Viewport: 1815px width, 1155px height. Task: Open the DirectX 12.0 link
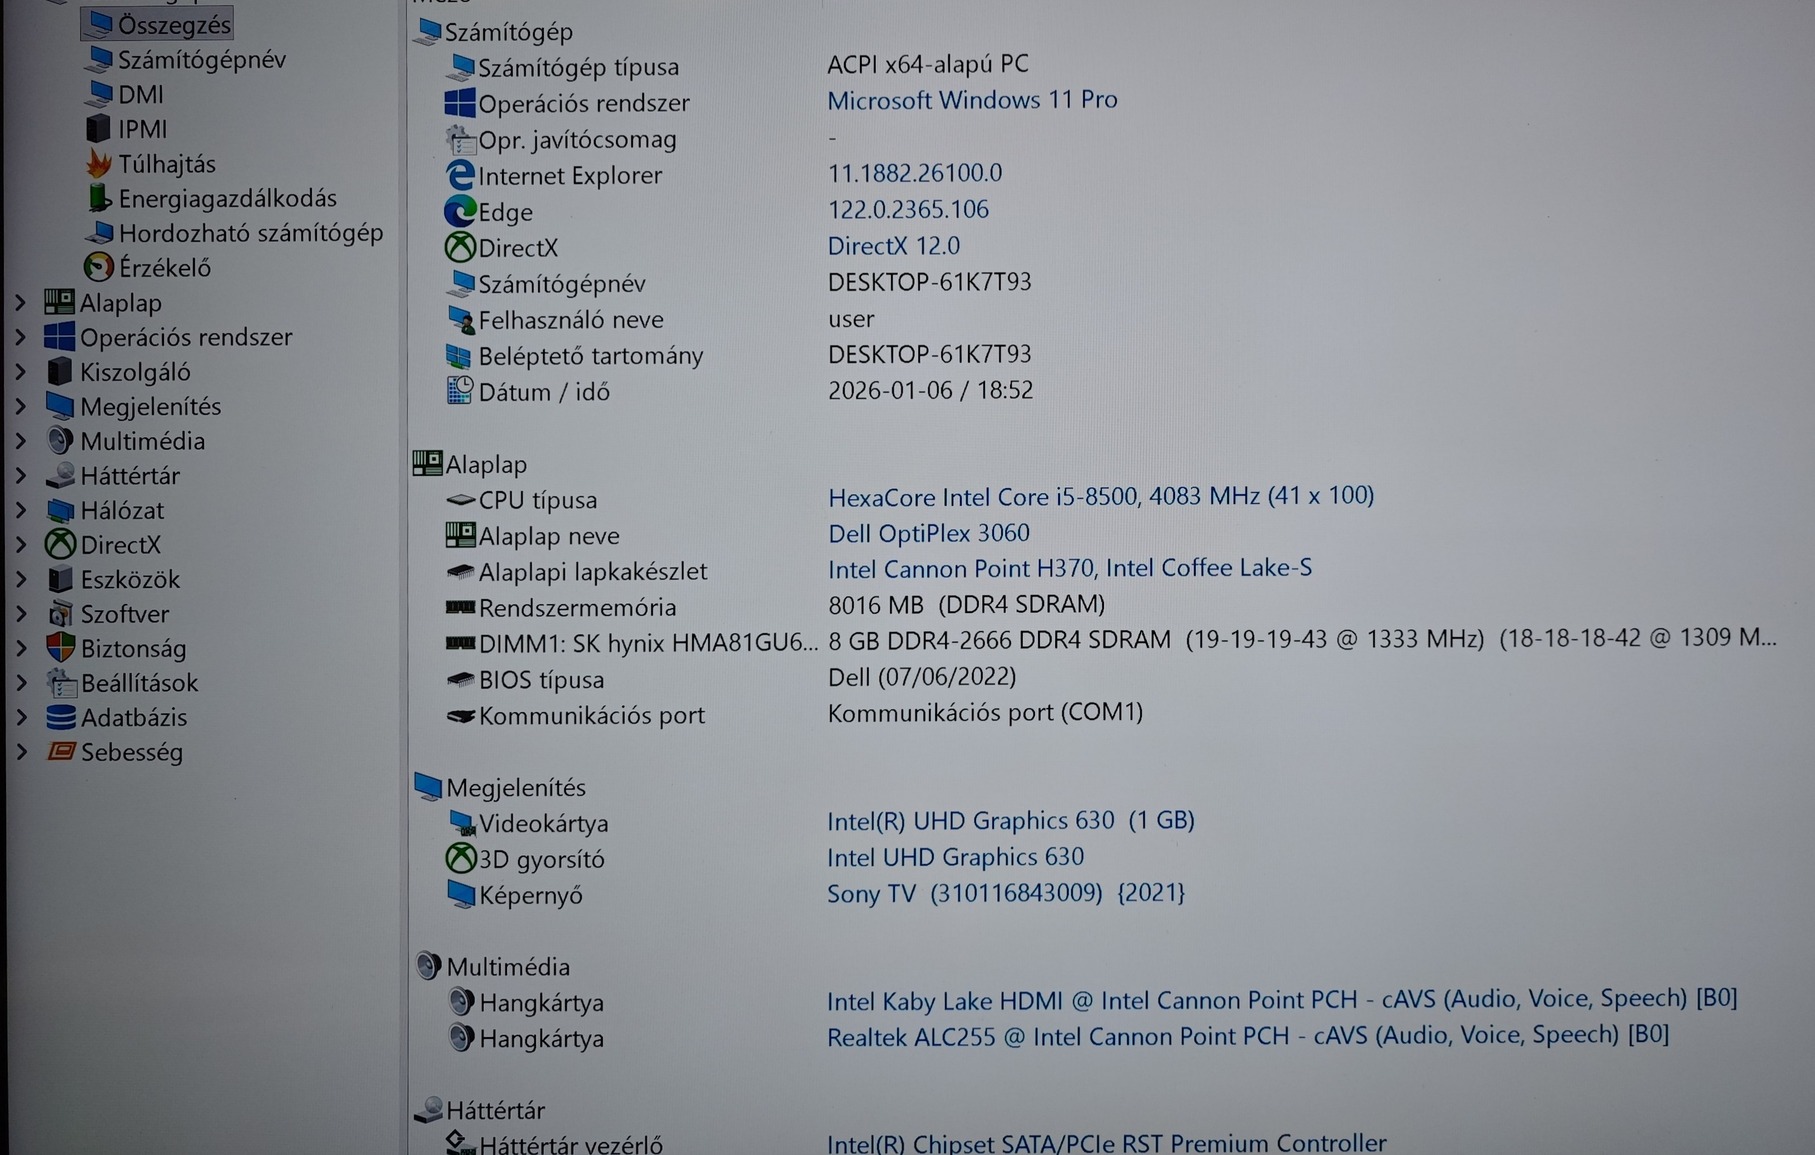tap(893, 246)
